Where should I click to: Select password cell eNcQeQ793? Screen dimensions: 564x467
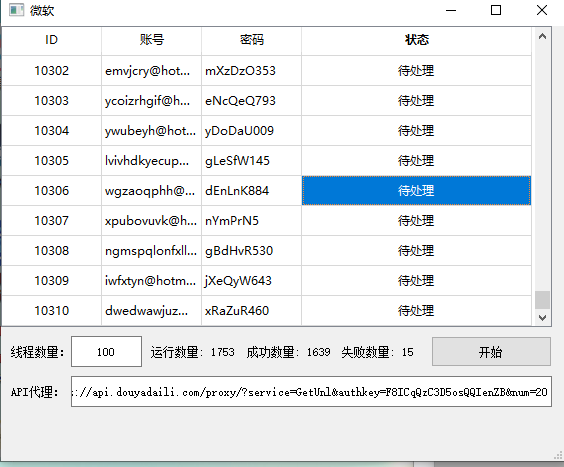pyautogui.click(x=251, y=101)
